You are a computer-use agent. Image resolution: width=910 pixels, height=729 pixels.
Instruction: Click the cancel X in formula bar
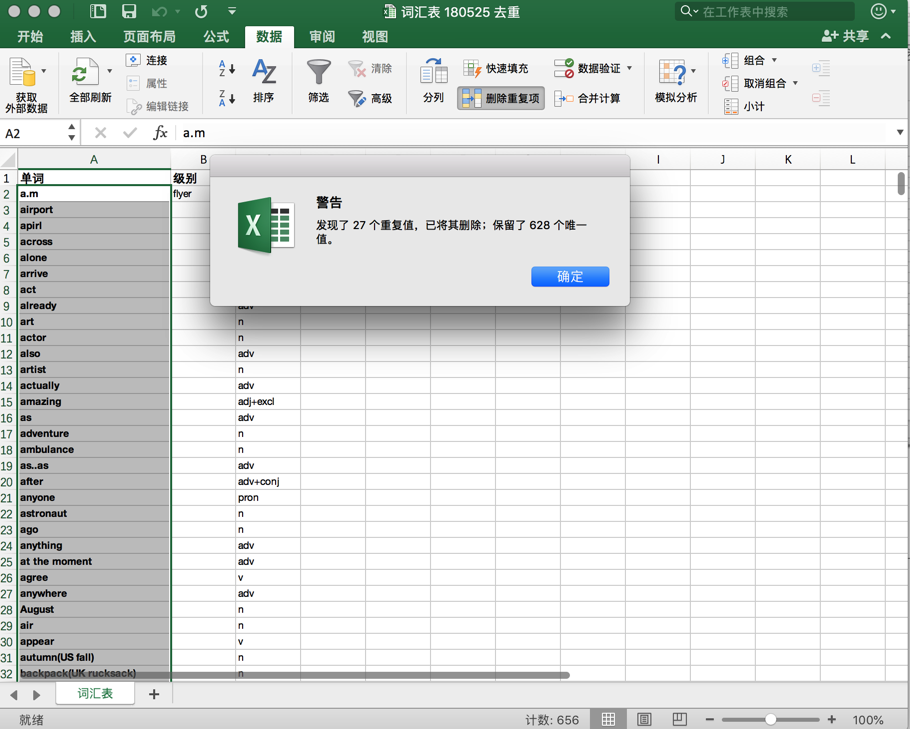[x=100, y=133]
